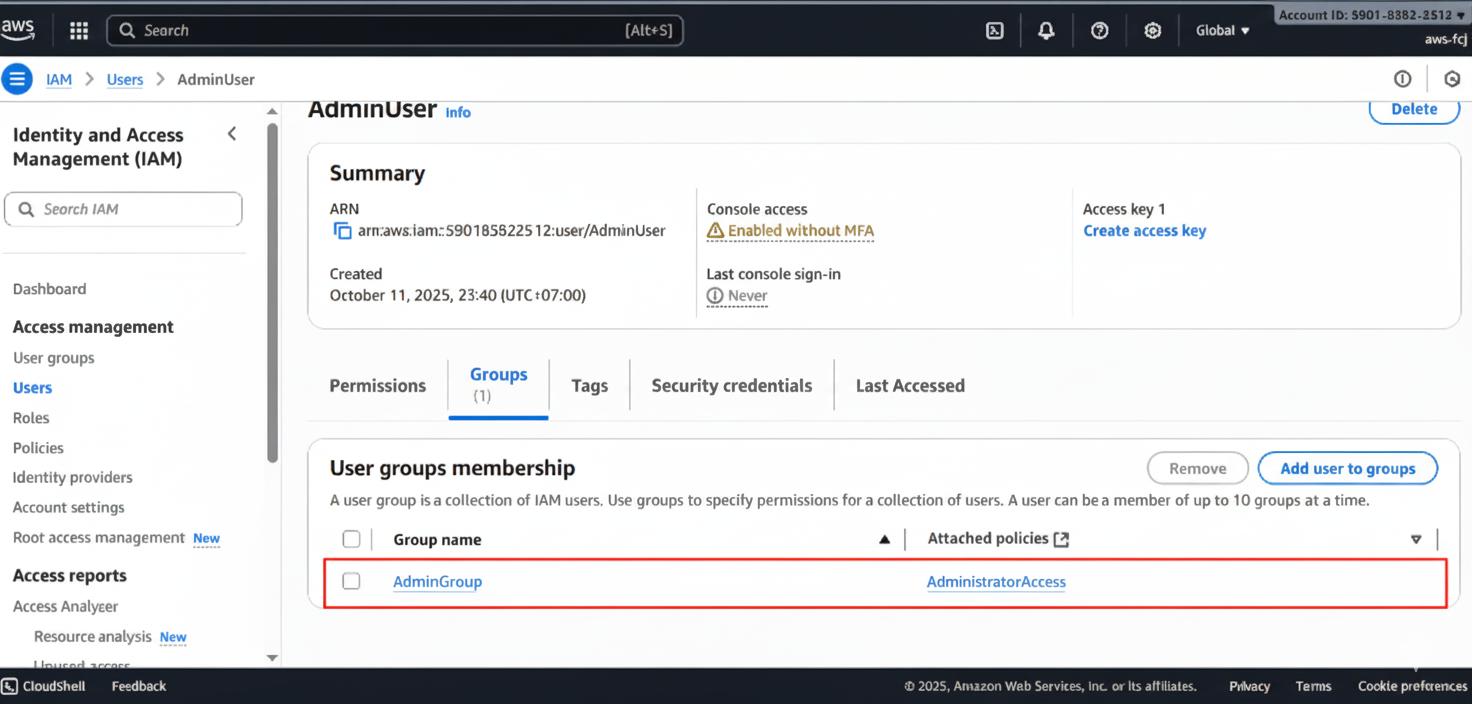
Task: Switch to the Permissions tab
Action: 378,386
